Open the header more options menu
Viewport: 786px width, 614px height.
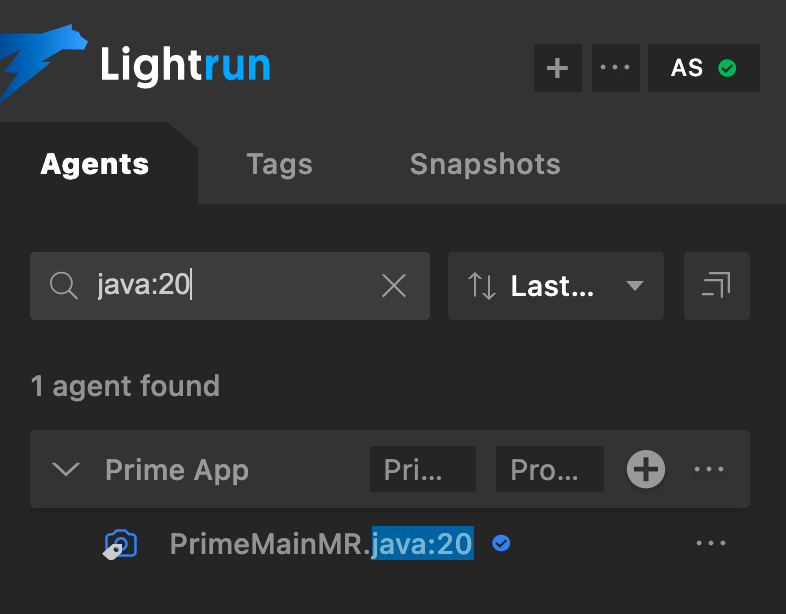tap(615, 68)
